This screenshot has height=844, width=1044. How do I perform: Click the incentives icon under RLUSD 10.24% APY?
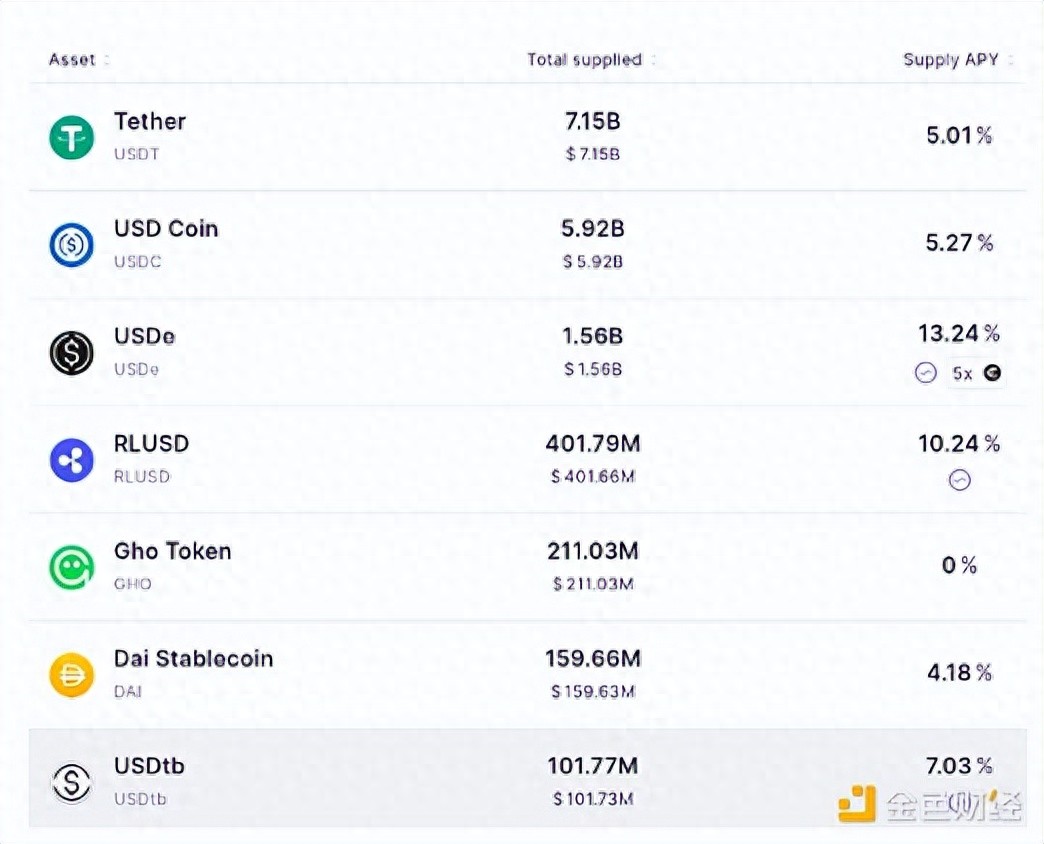pos(959,481)
